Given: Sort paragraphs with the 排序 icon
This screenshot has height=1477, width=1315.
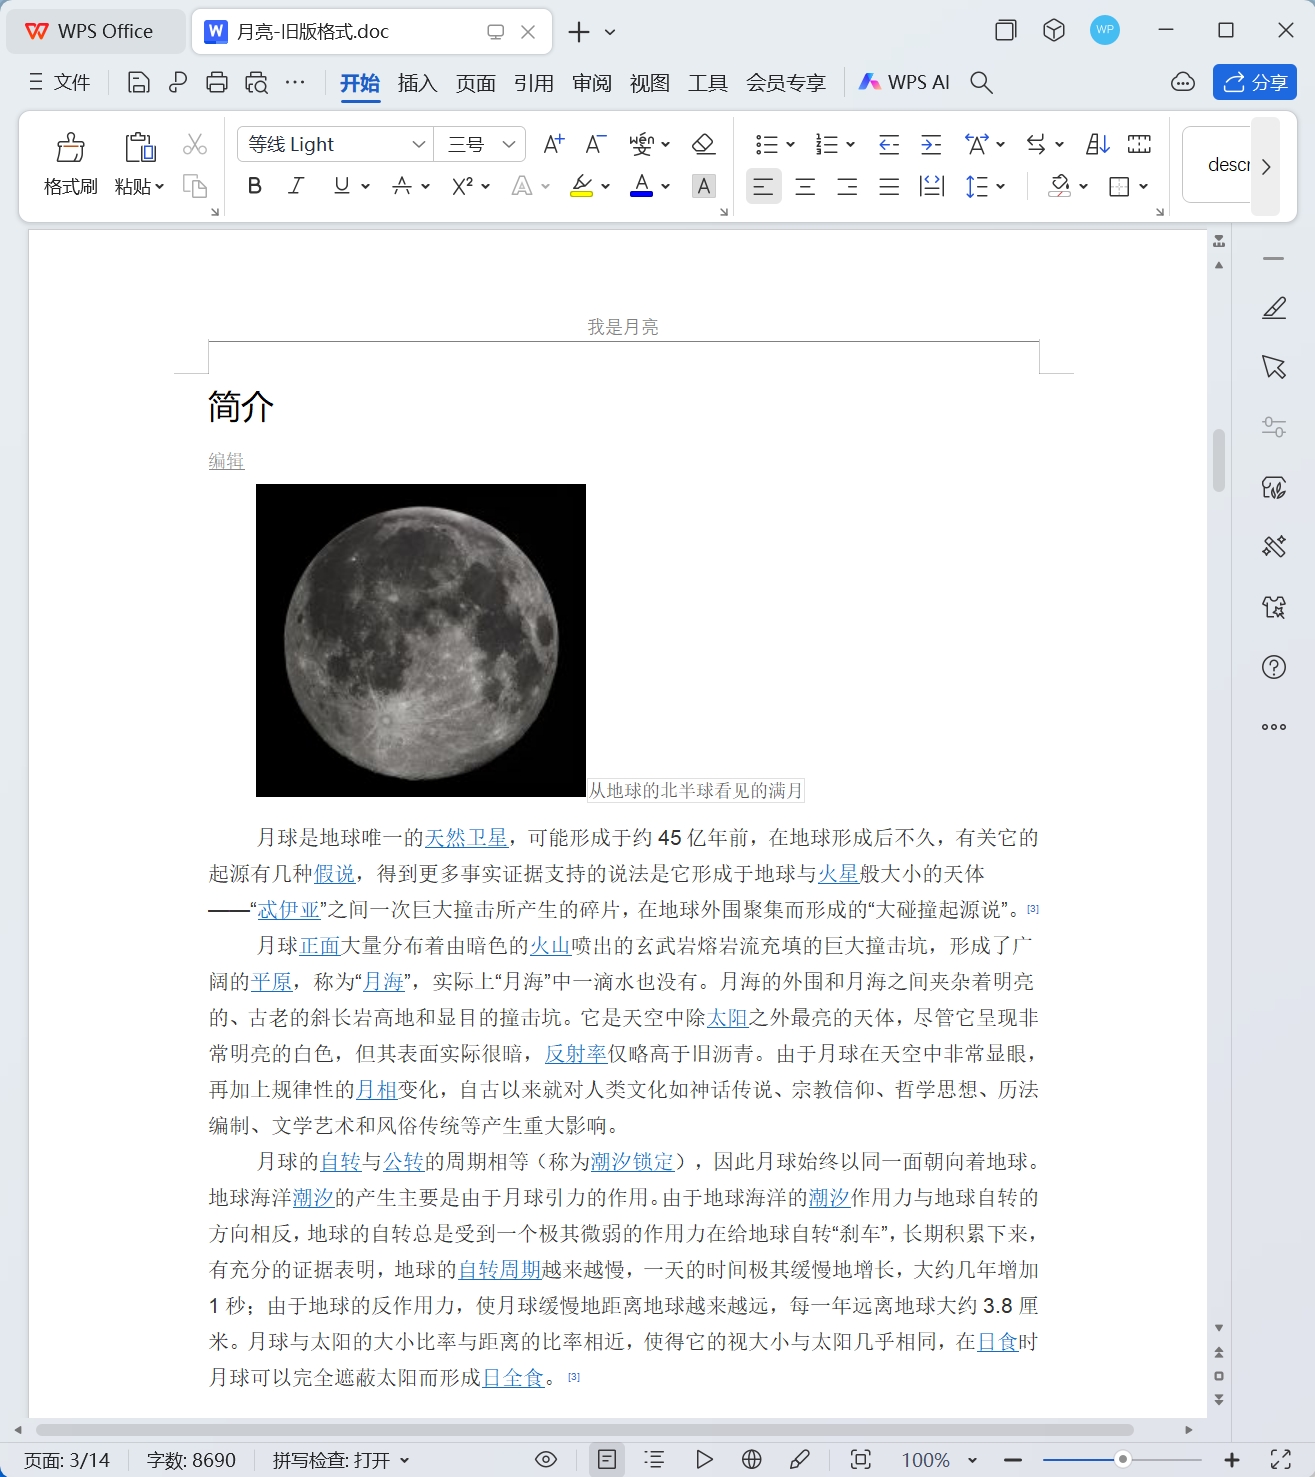Looking at the screenshot, I should coord(1096,143).
